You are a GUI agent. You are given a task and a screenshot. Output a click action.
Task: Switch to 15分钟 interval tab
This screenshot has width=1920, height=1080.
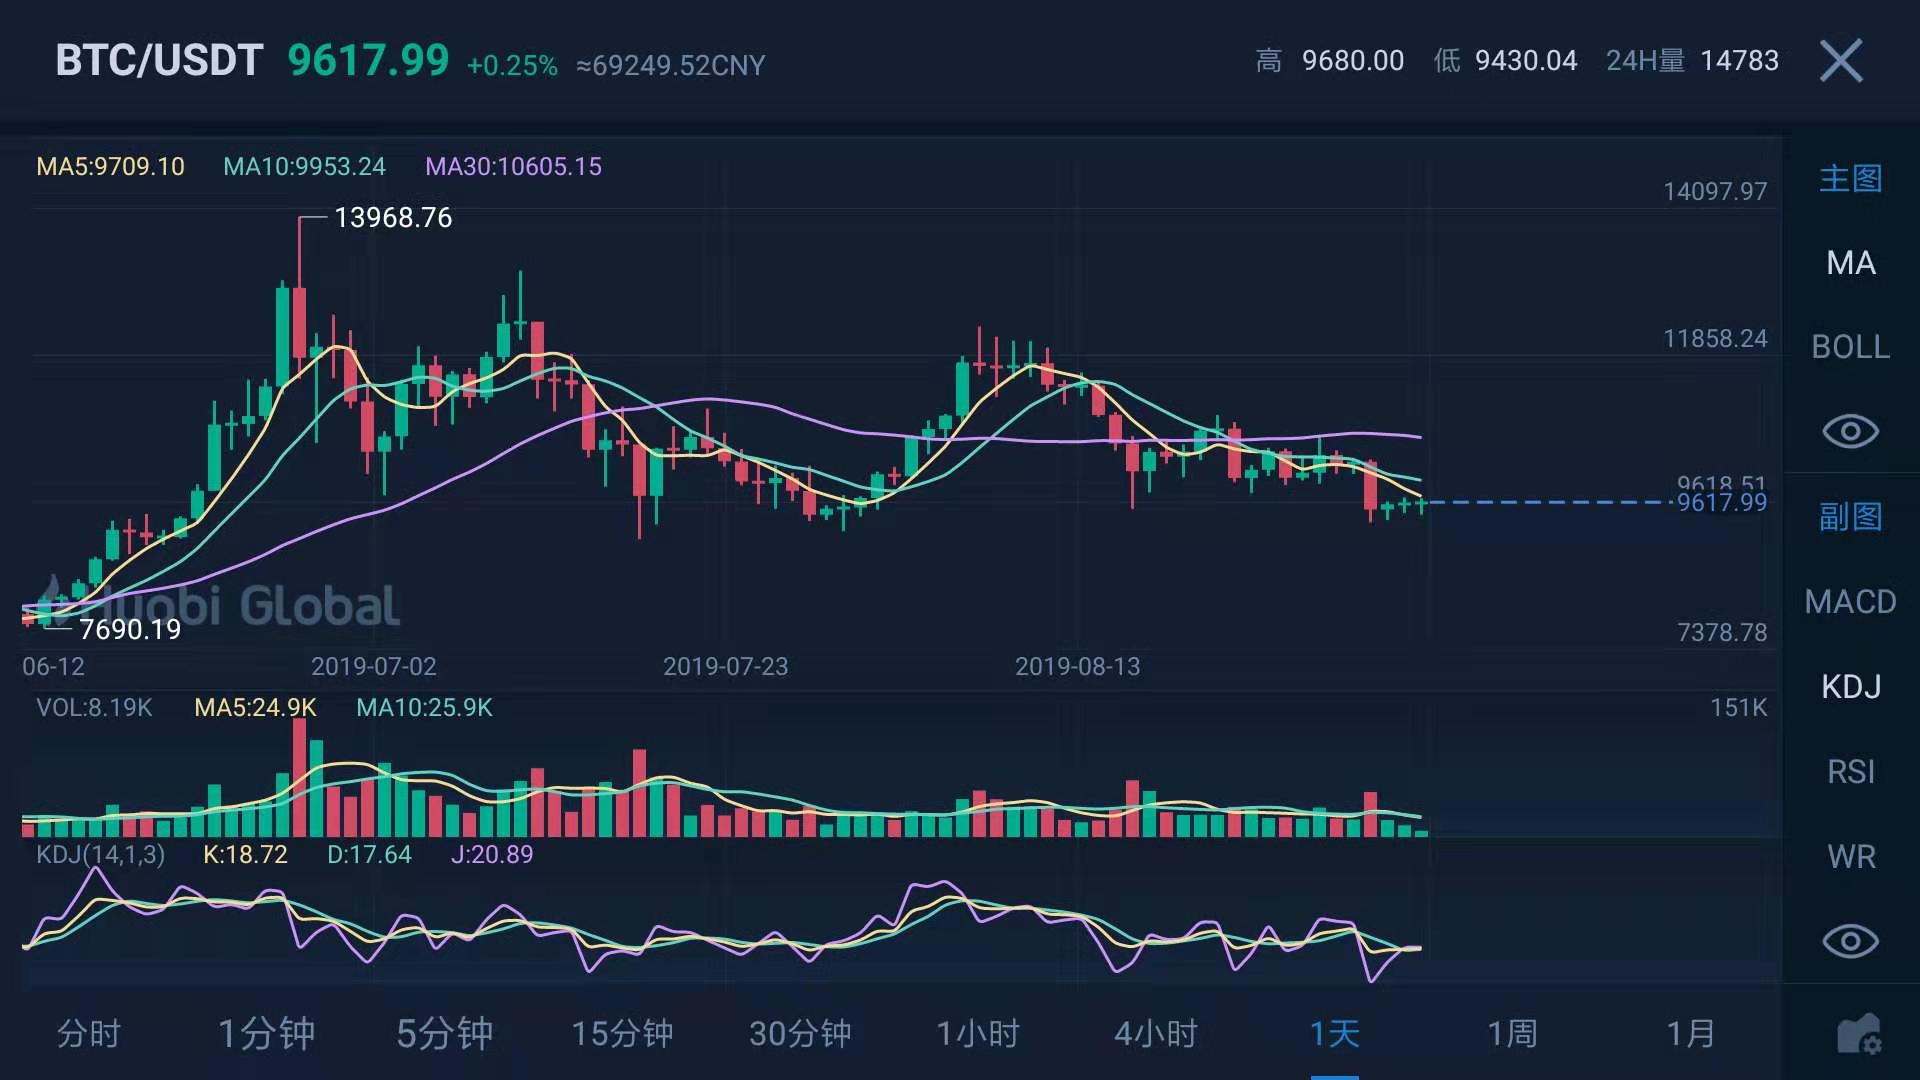[x=622, y=1033]
